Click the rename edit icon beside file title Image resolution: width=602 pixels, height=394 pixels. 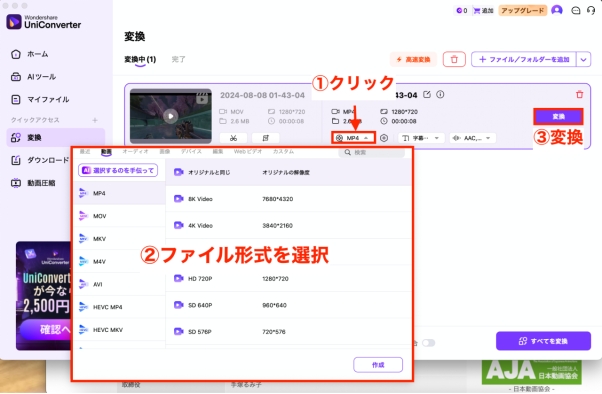[427, 94]
